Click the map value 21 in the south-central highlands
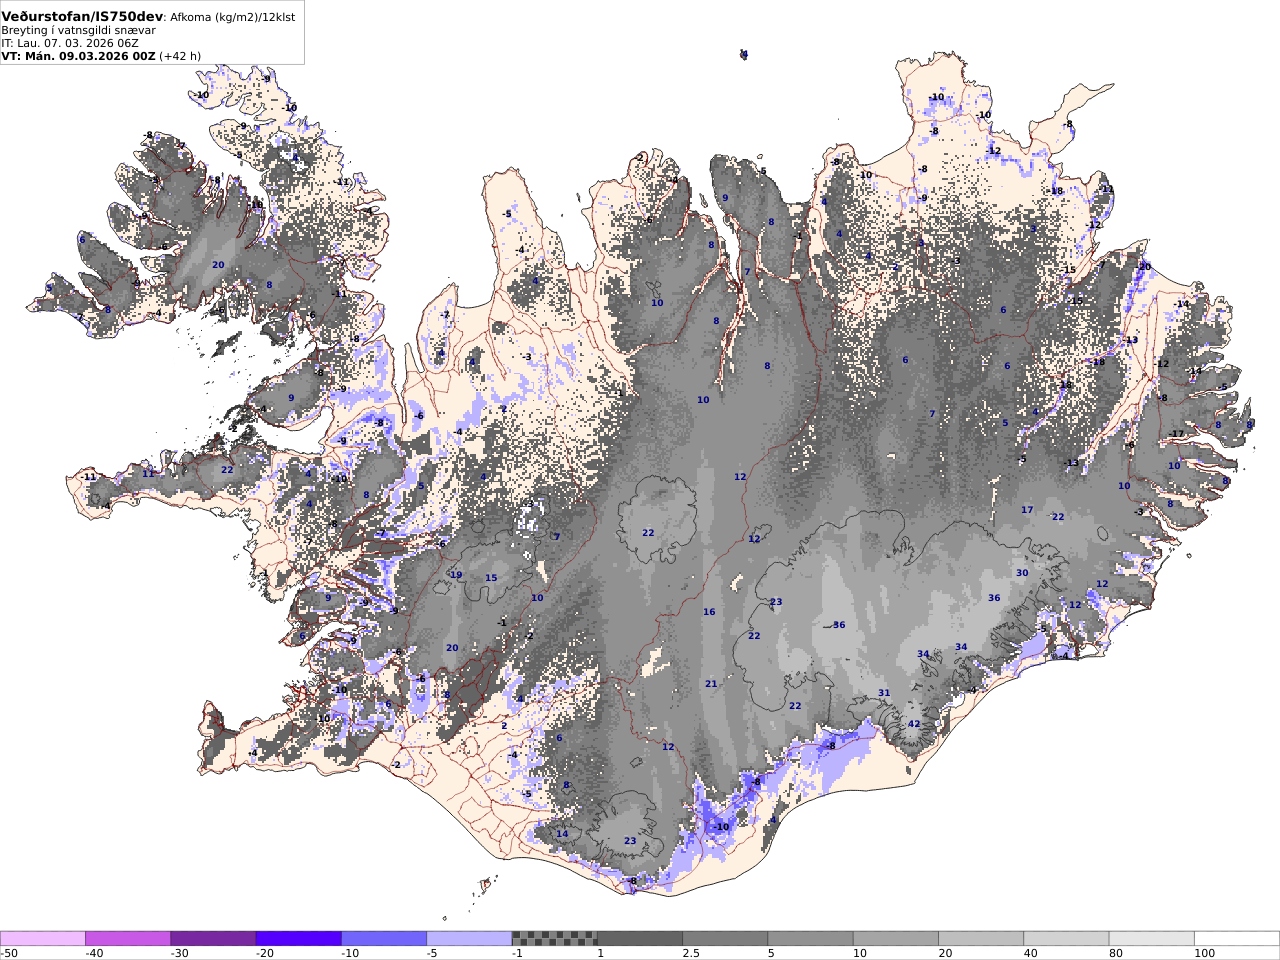1280x960 pixels. (x=711, y=684)
